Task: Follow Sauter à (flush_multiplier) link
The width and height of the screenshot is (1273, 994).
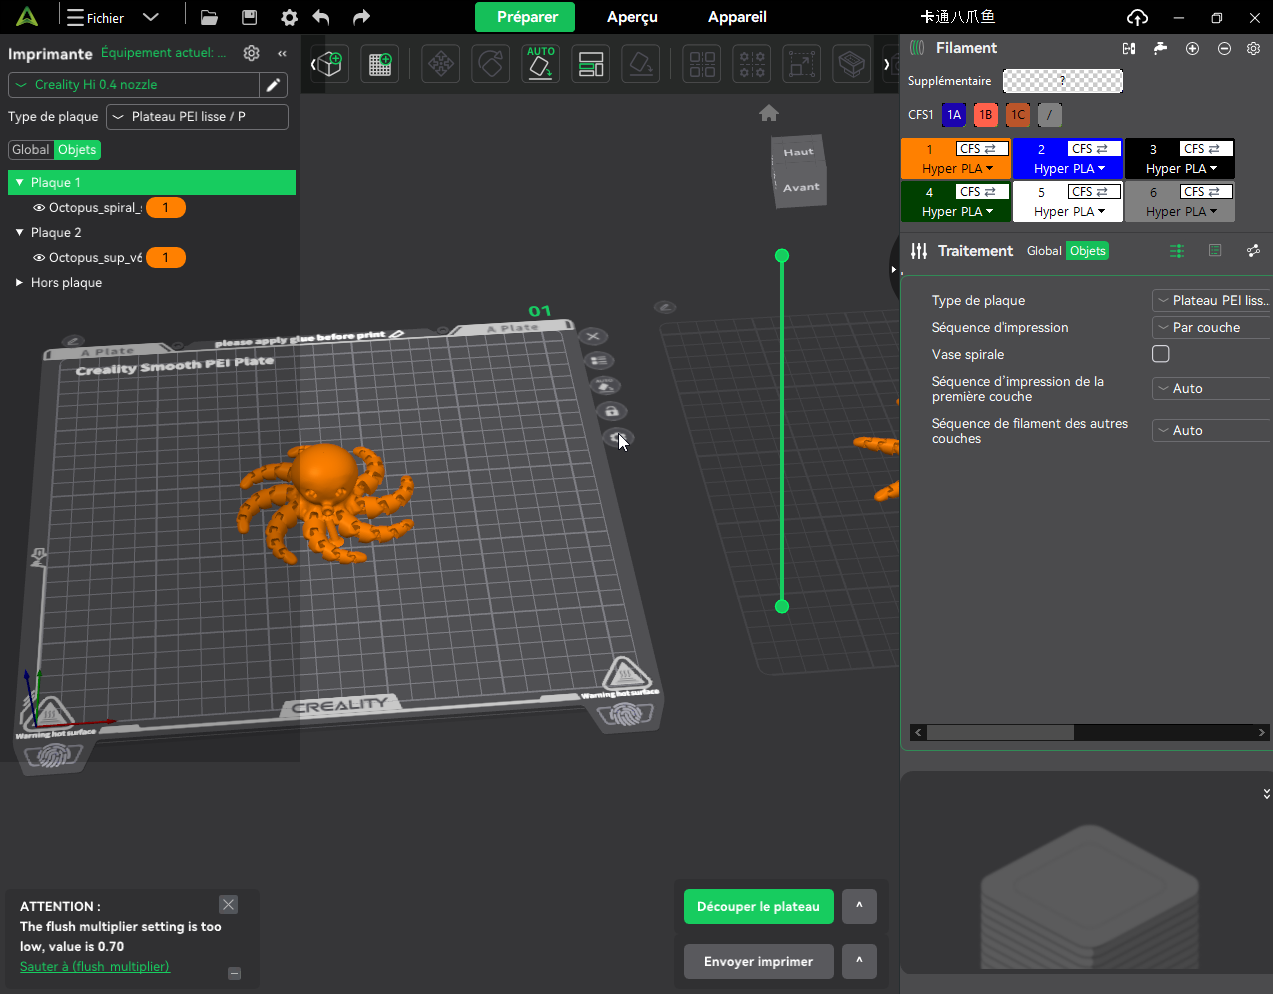Action: coord(95,967)
